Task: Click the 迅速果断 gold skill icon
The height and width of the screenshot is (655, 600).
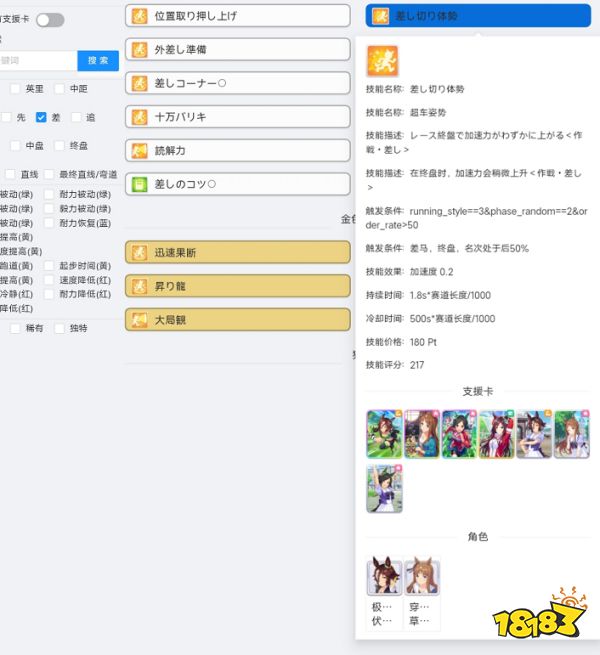Action: [140, 253]
